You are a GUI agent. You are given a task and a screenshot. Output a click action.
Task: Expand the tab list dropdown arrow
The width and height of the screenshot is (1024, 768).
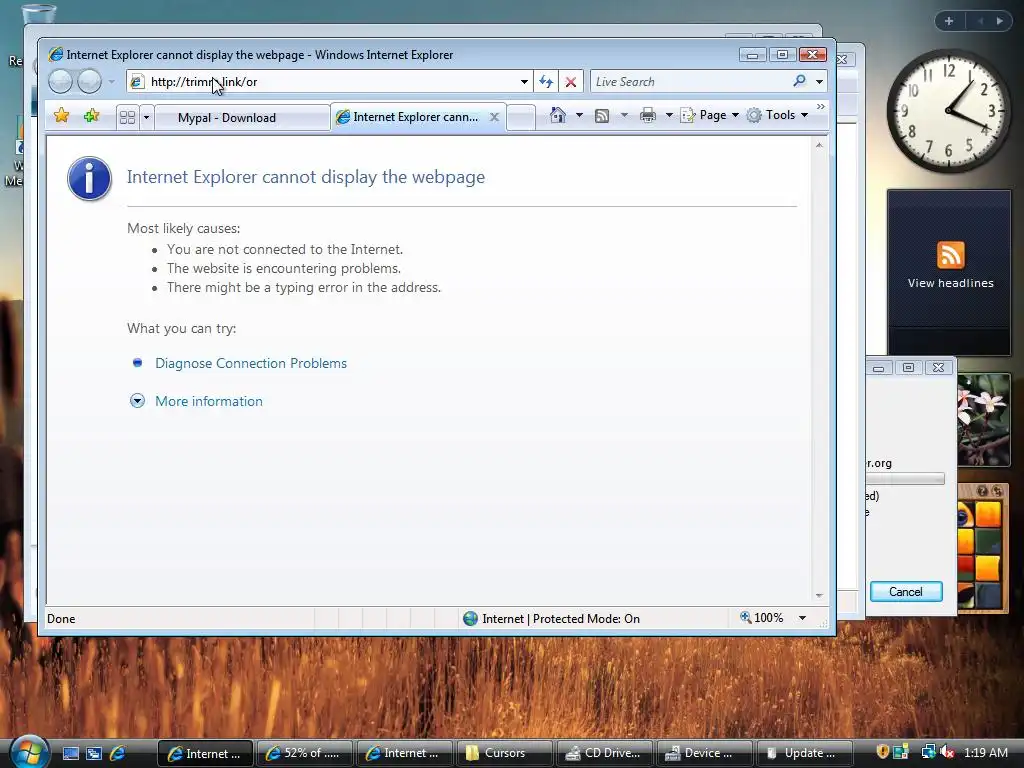pyautogui.click(x=146, y=118)
